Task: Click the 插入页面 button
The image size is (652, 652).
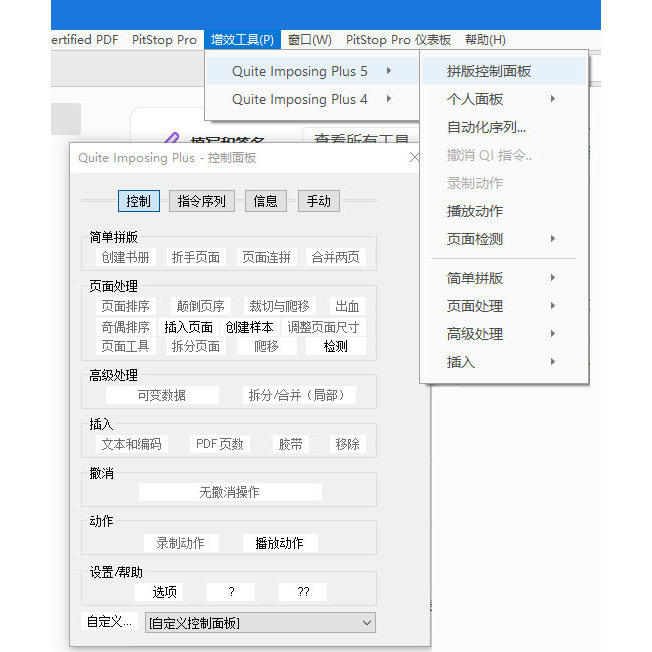Action: (188, 327)
